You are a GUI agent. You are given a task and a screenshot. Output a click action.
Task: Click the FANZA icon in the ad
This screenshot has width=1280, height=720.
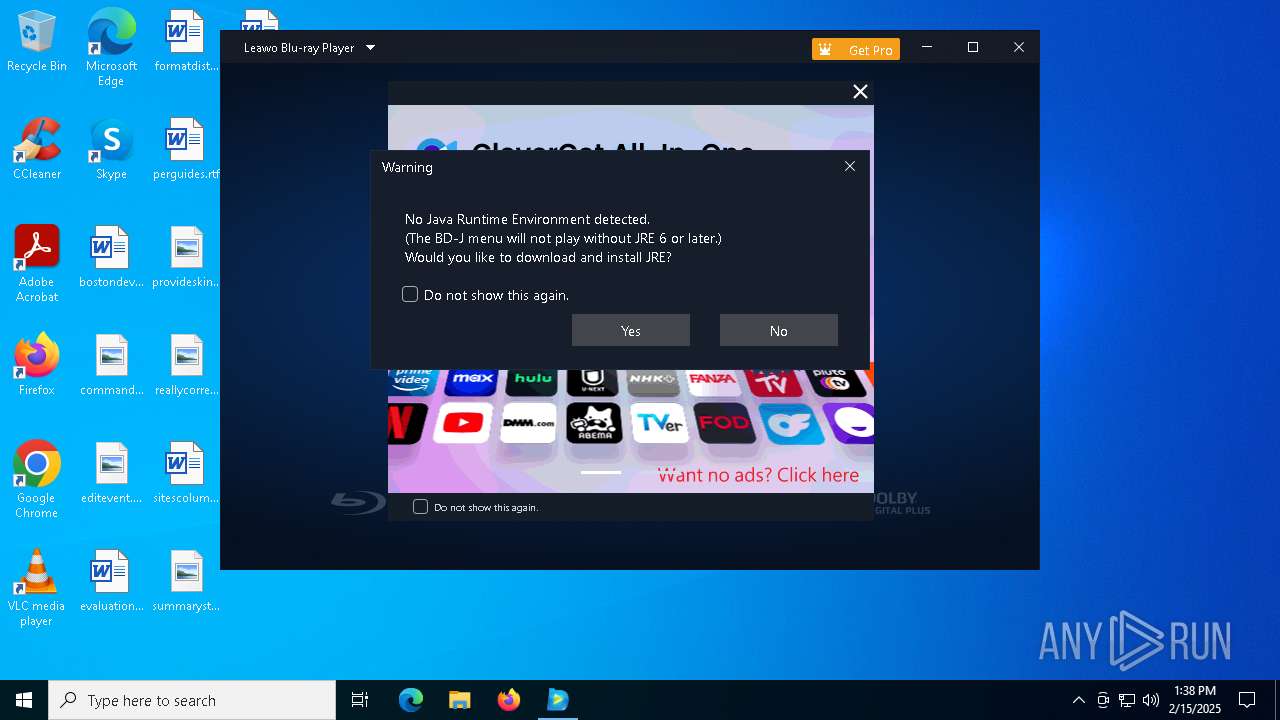[712, 380]
